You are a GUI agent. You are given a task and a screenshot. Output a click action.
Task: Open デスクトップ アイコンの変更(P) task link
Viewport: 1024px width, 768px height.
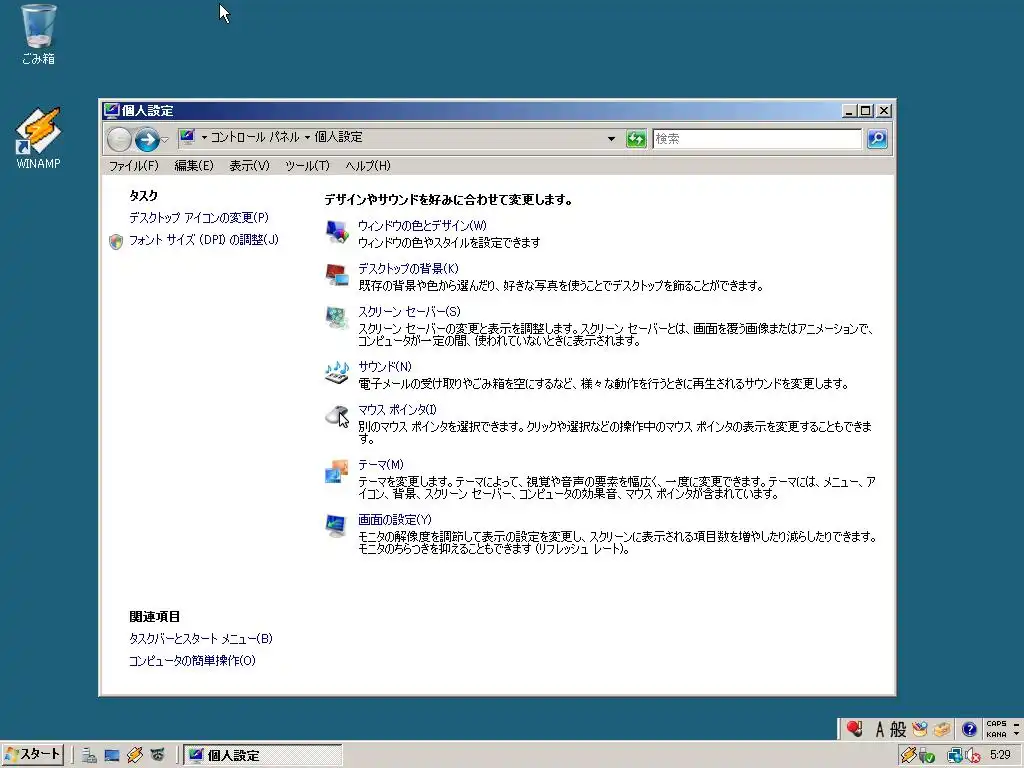(199, 217)
